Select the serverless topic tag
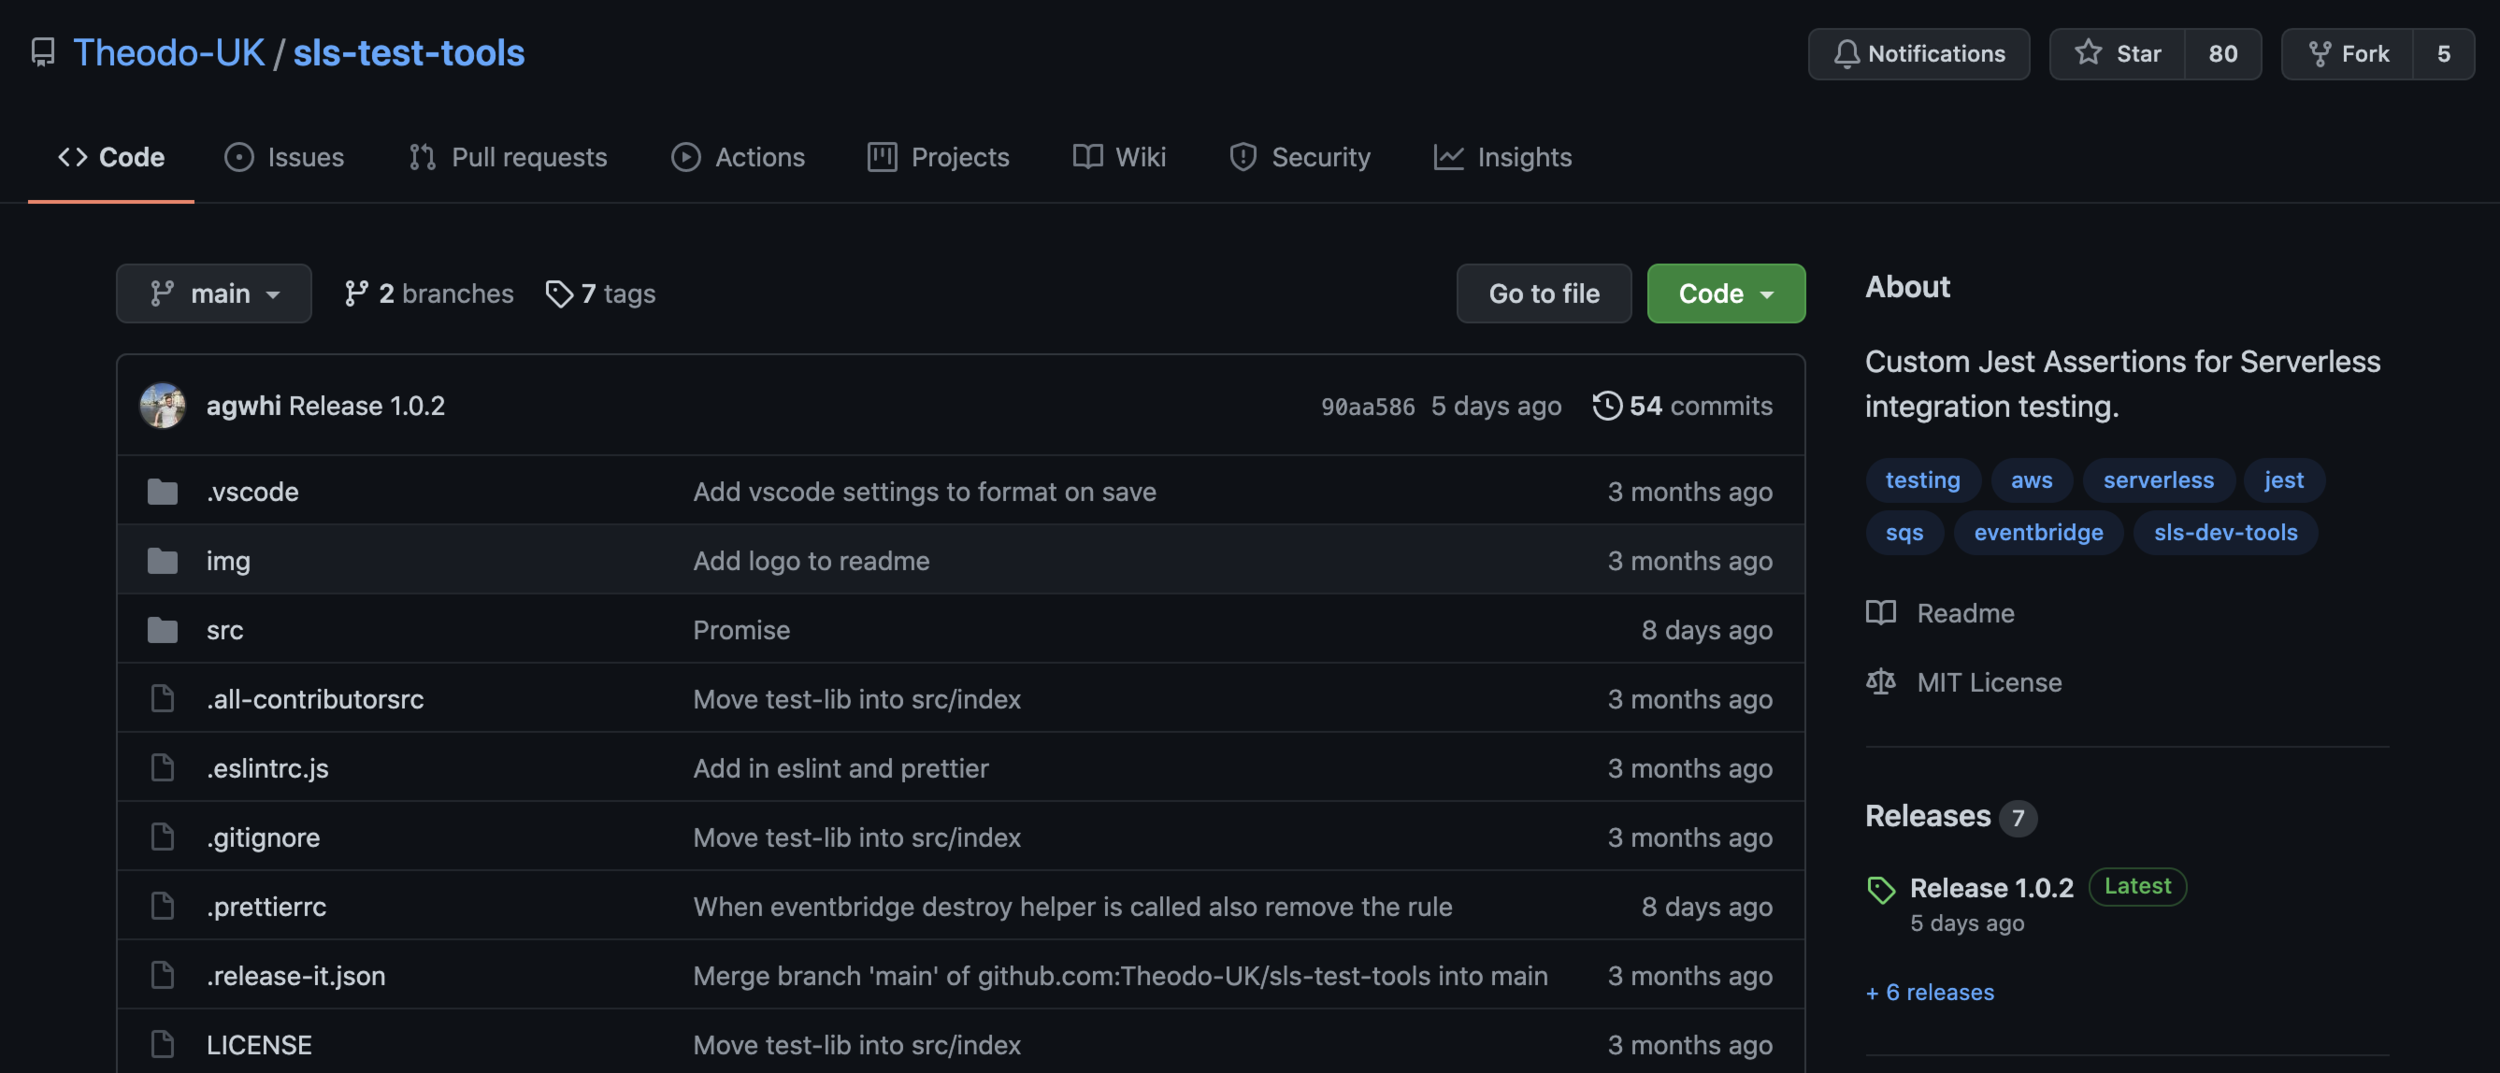Viewport: 2500px width, 1073px height. pos(2158,479)
